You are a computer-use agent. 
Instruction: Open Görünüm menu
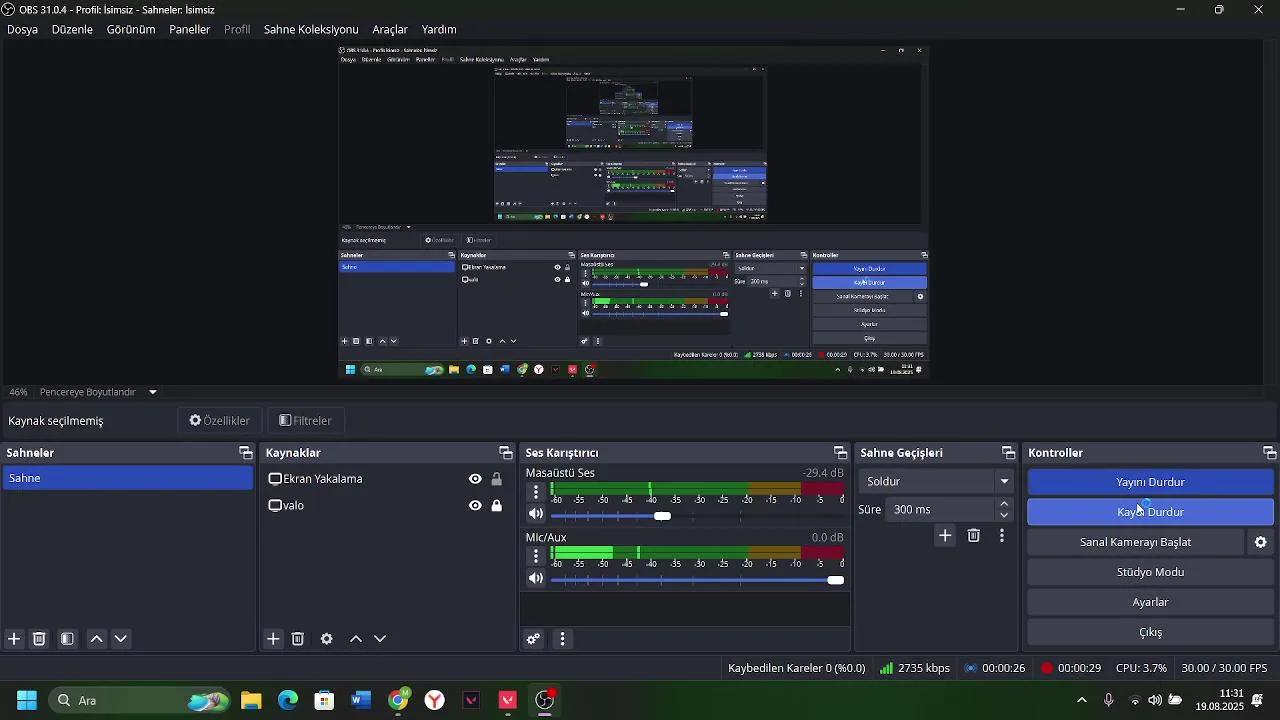131,29
